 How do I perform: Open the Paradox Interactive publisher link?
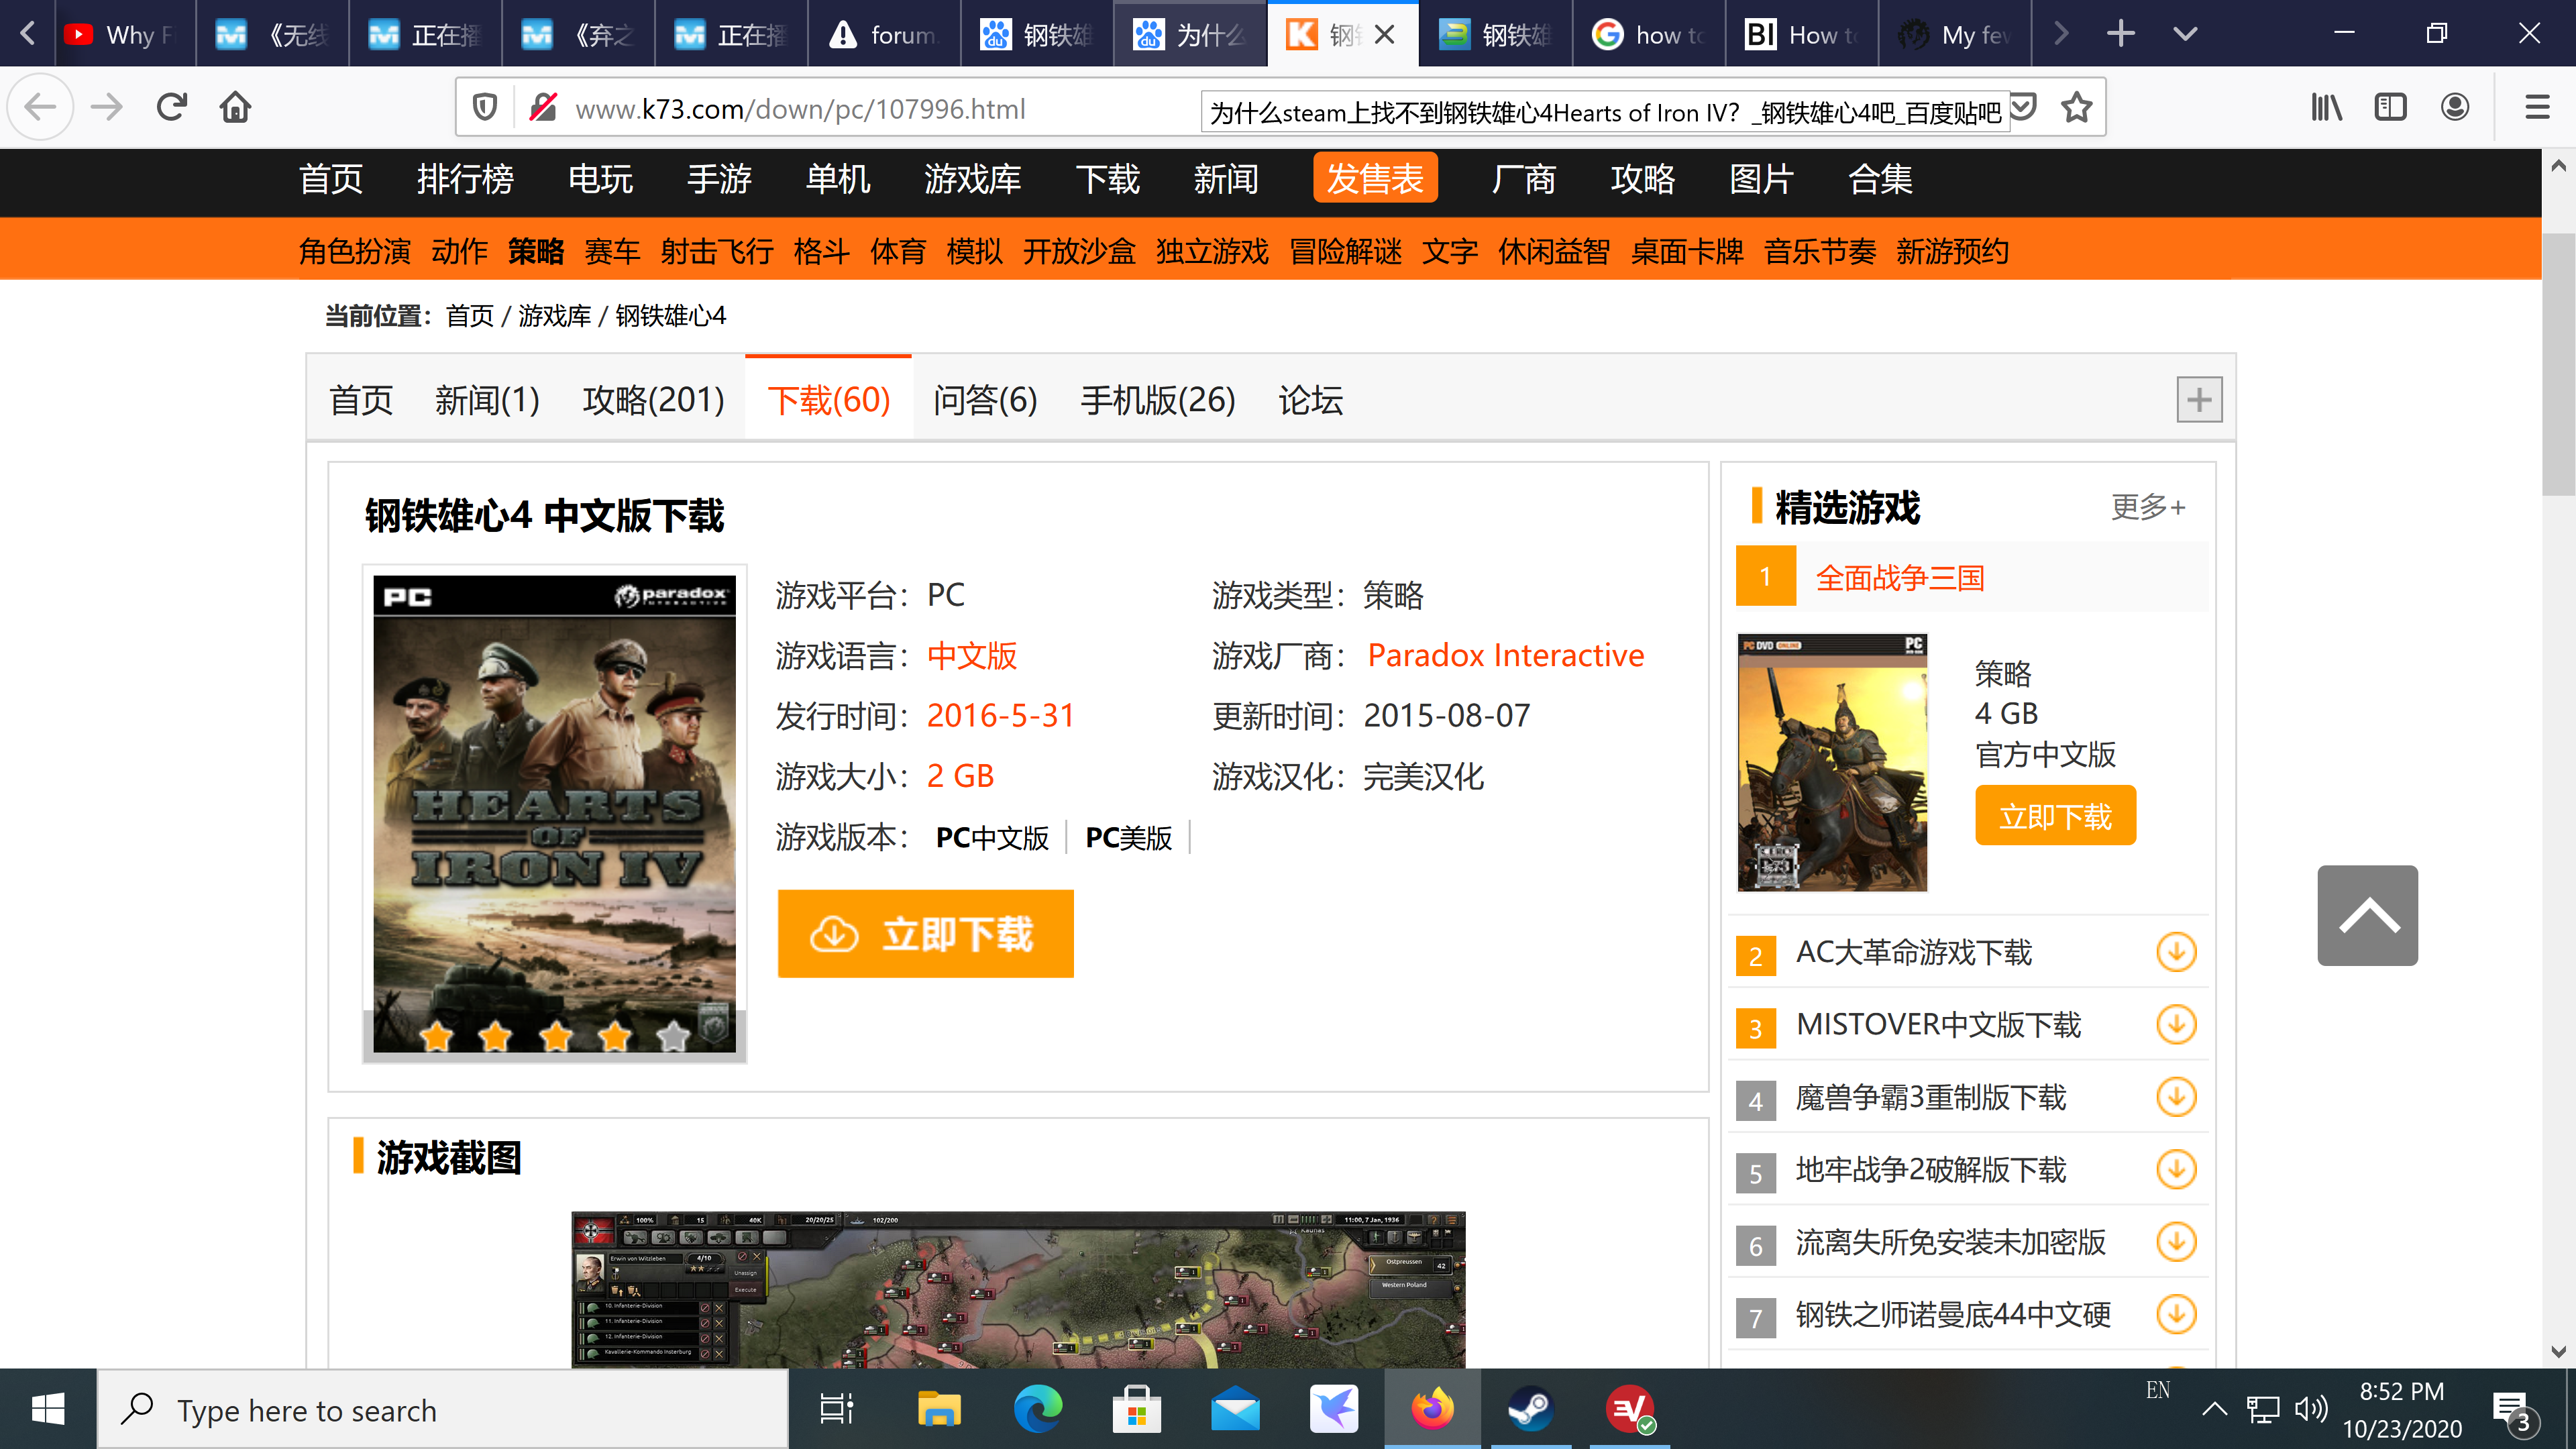pyautogui.click(x=1505, y=656)
